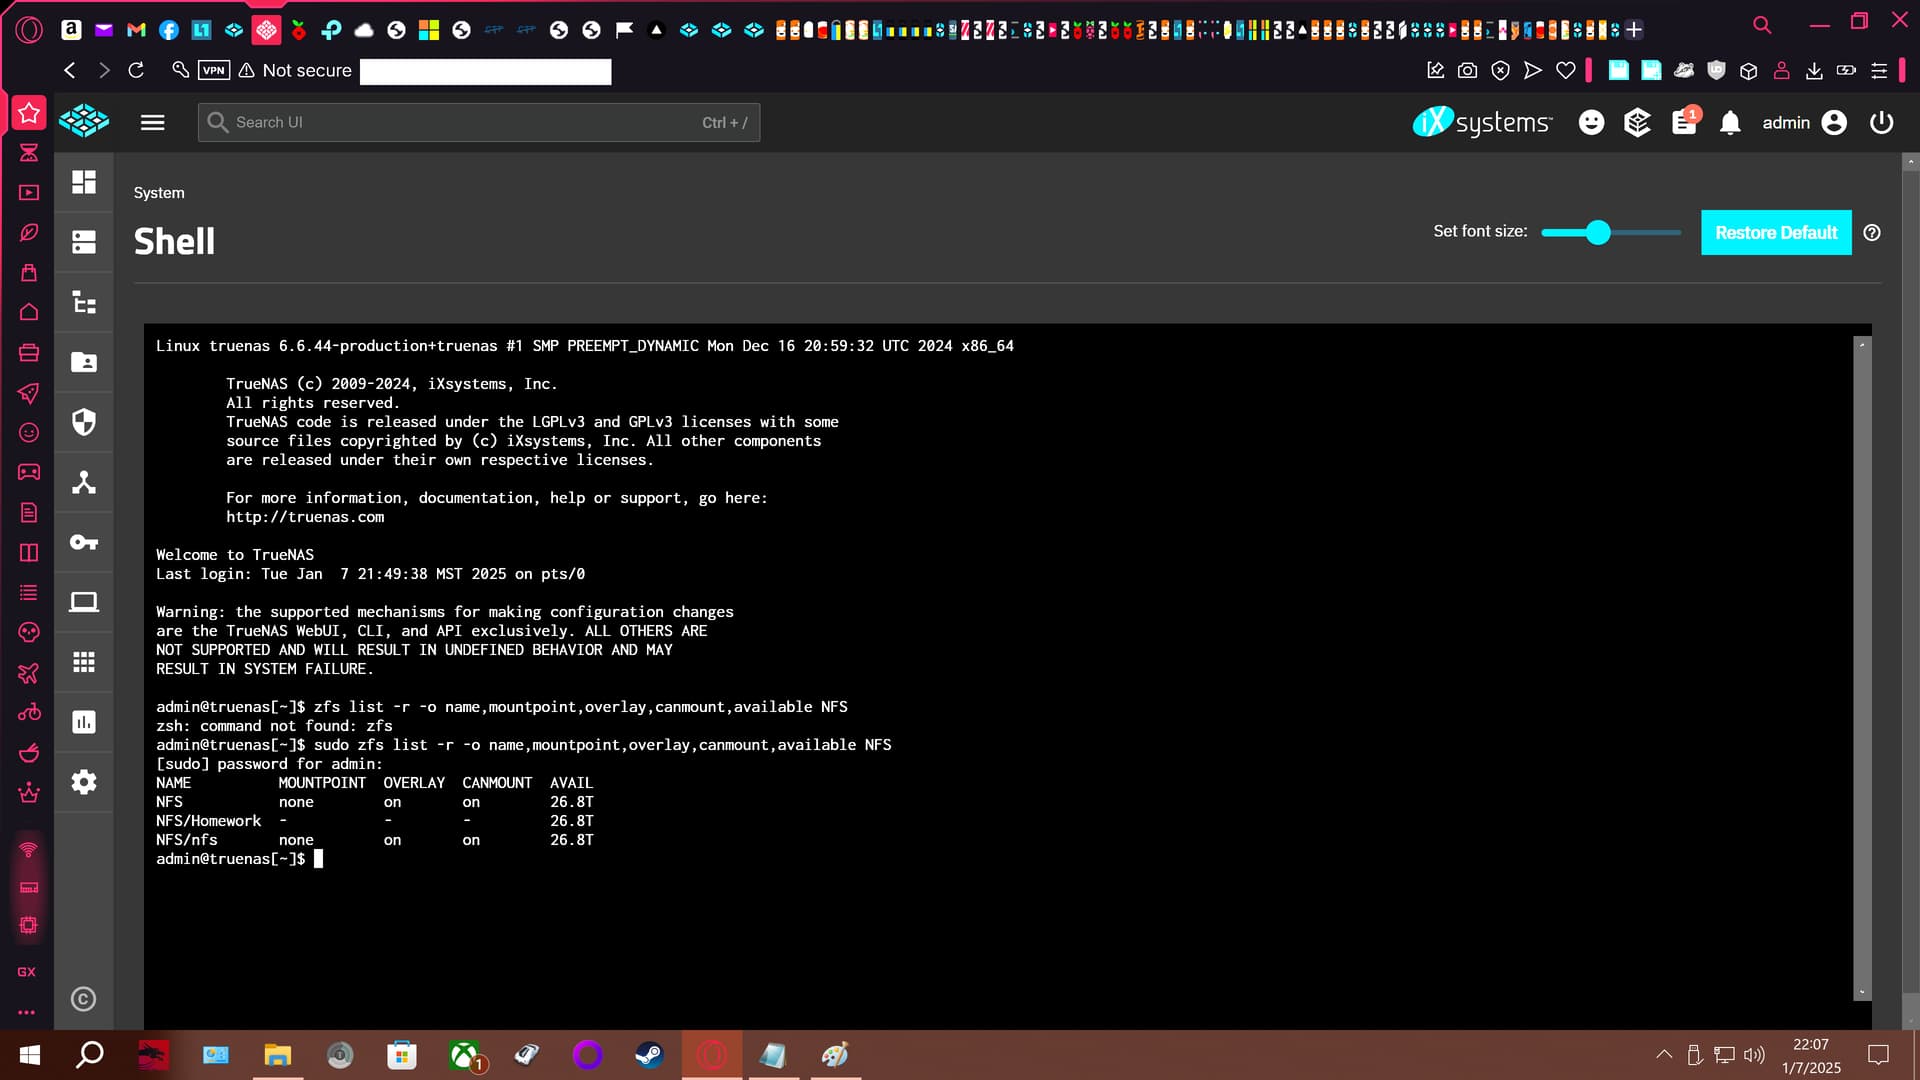Open the Datasets tree icon in sidebar
Screen dimensions: 1920x1080
[84, 302]
